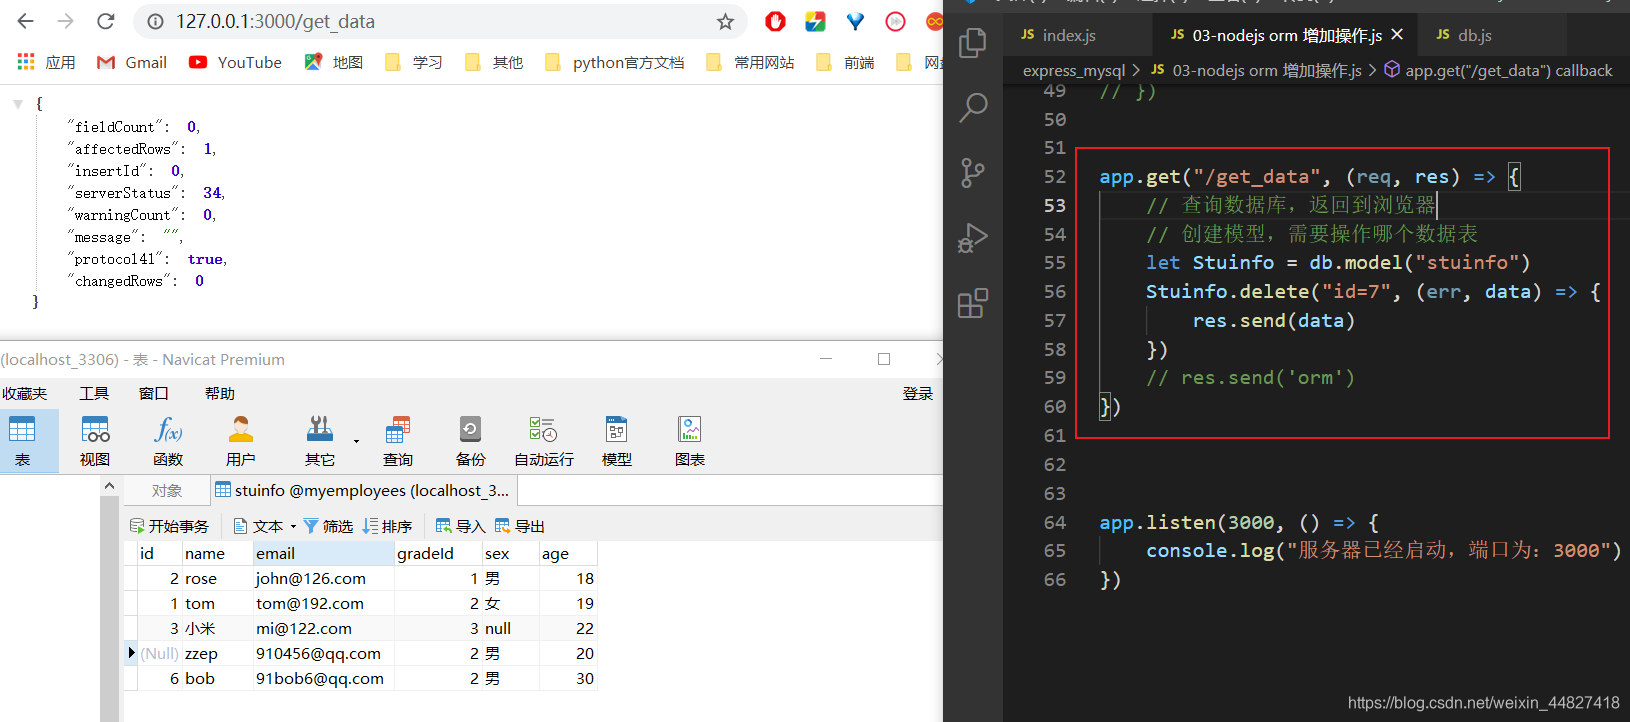Click the 导出 export button
This screenshot has width=1630, height=722.
click(x=519, y=526)
